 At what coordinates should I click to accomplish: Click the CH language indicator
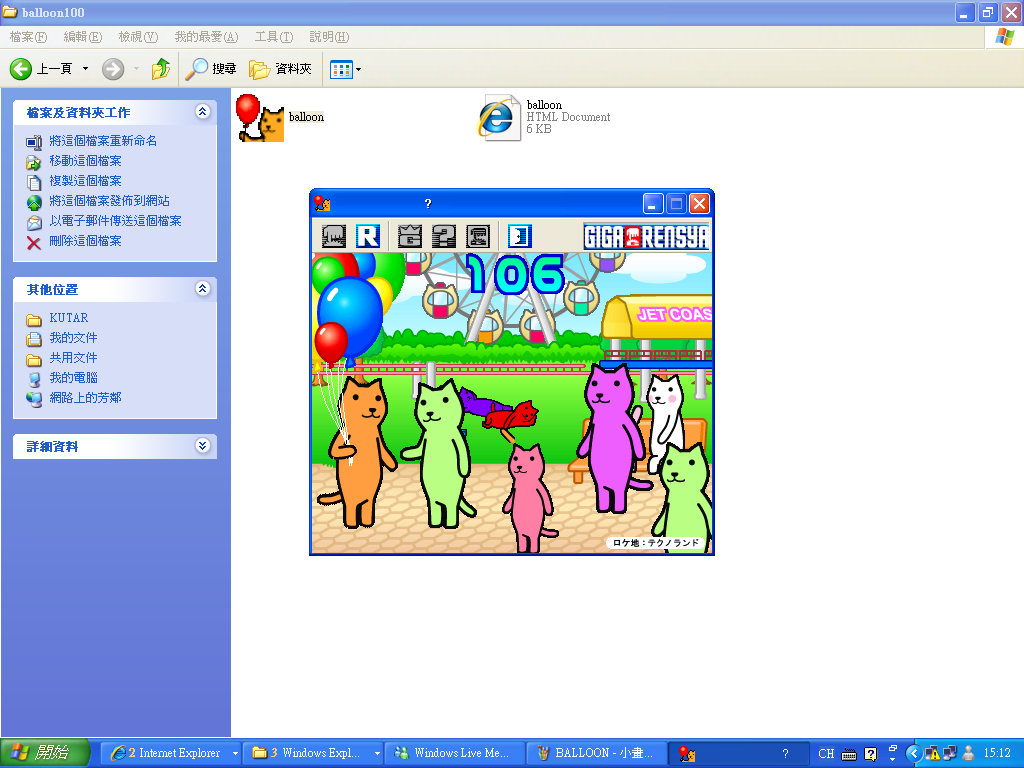(826, 754)
